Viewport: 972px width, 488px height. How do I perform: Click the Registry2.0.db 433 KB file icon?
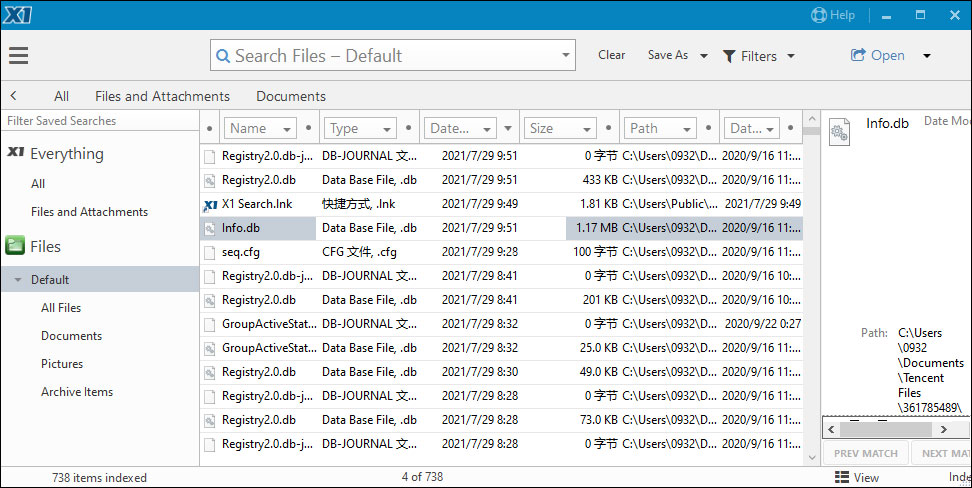(210, 180)
